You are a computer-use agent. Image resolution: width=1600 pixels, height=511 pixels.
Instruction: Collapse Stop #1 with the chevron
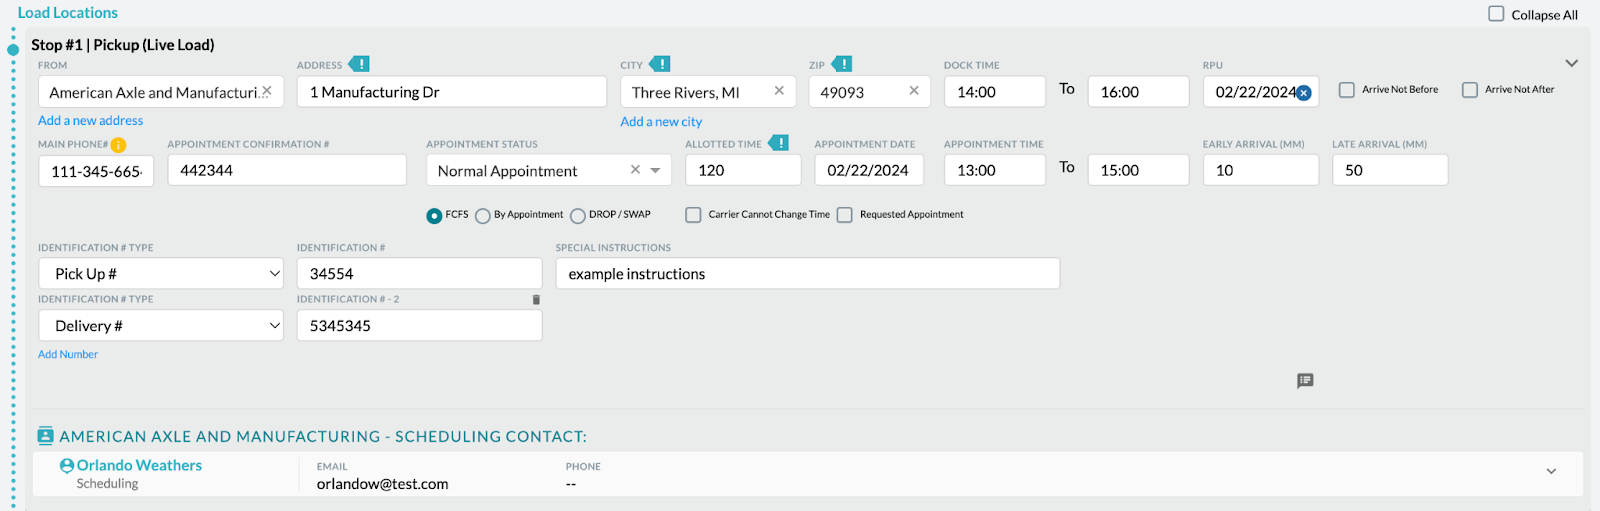click(1571, 63)
